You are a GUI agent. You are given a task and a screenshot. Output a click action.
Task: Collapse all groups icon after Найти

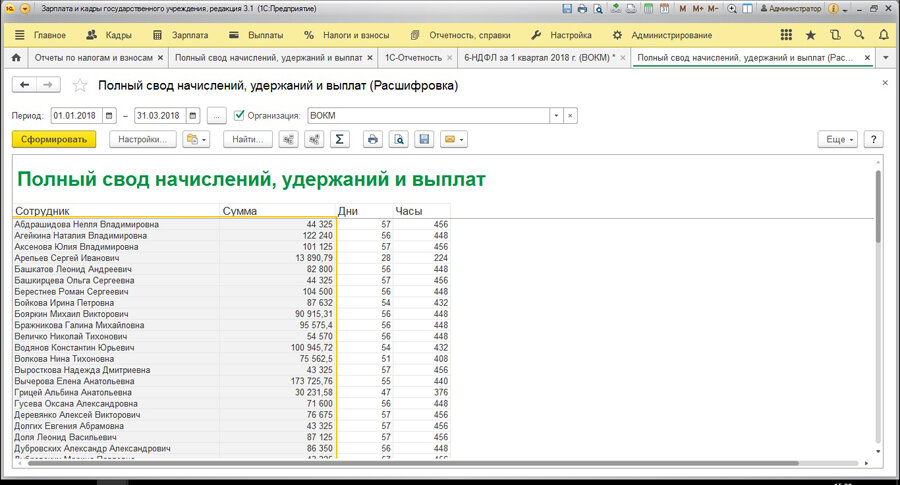(x=288, y=139)
